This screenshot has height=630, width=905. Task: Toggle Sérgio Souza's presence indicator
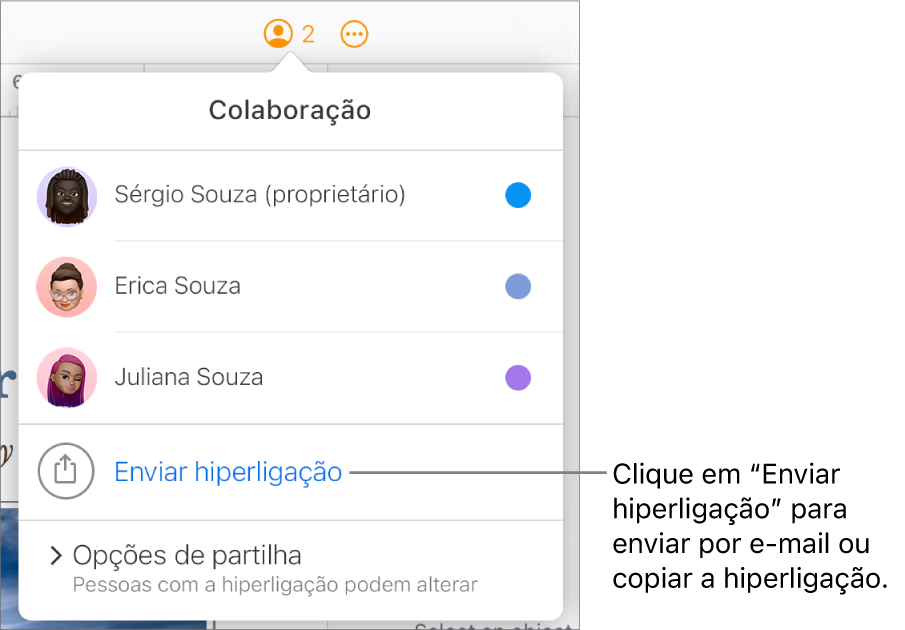click(x=518, y=196)
